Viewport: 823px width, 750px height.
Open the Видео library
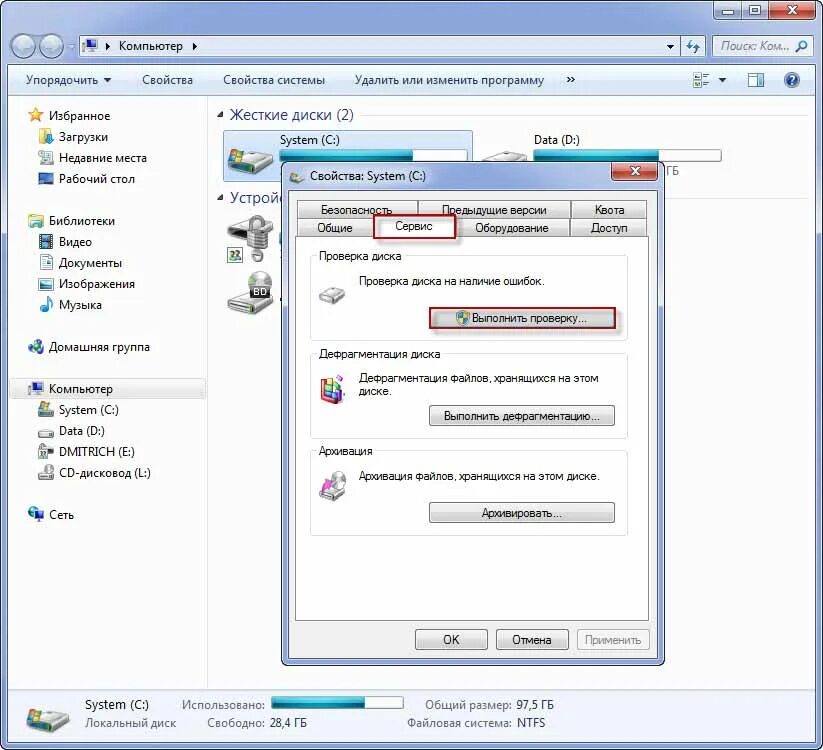click(x=65, y=242)
